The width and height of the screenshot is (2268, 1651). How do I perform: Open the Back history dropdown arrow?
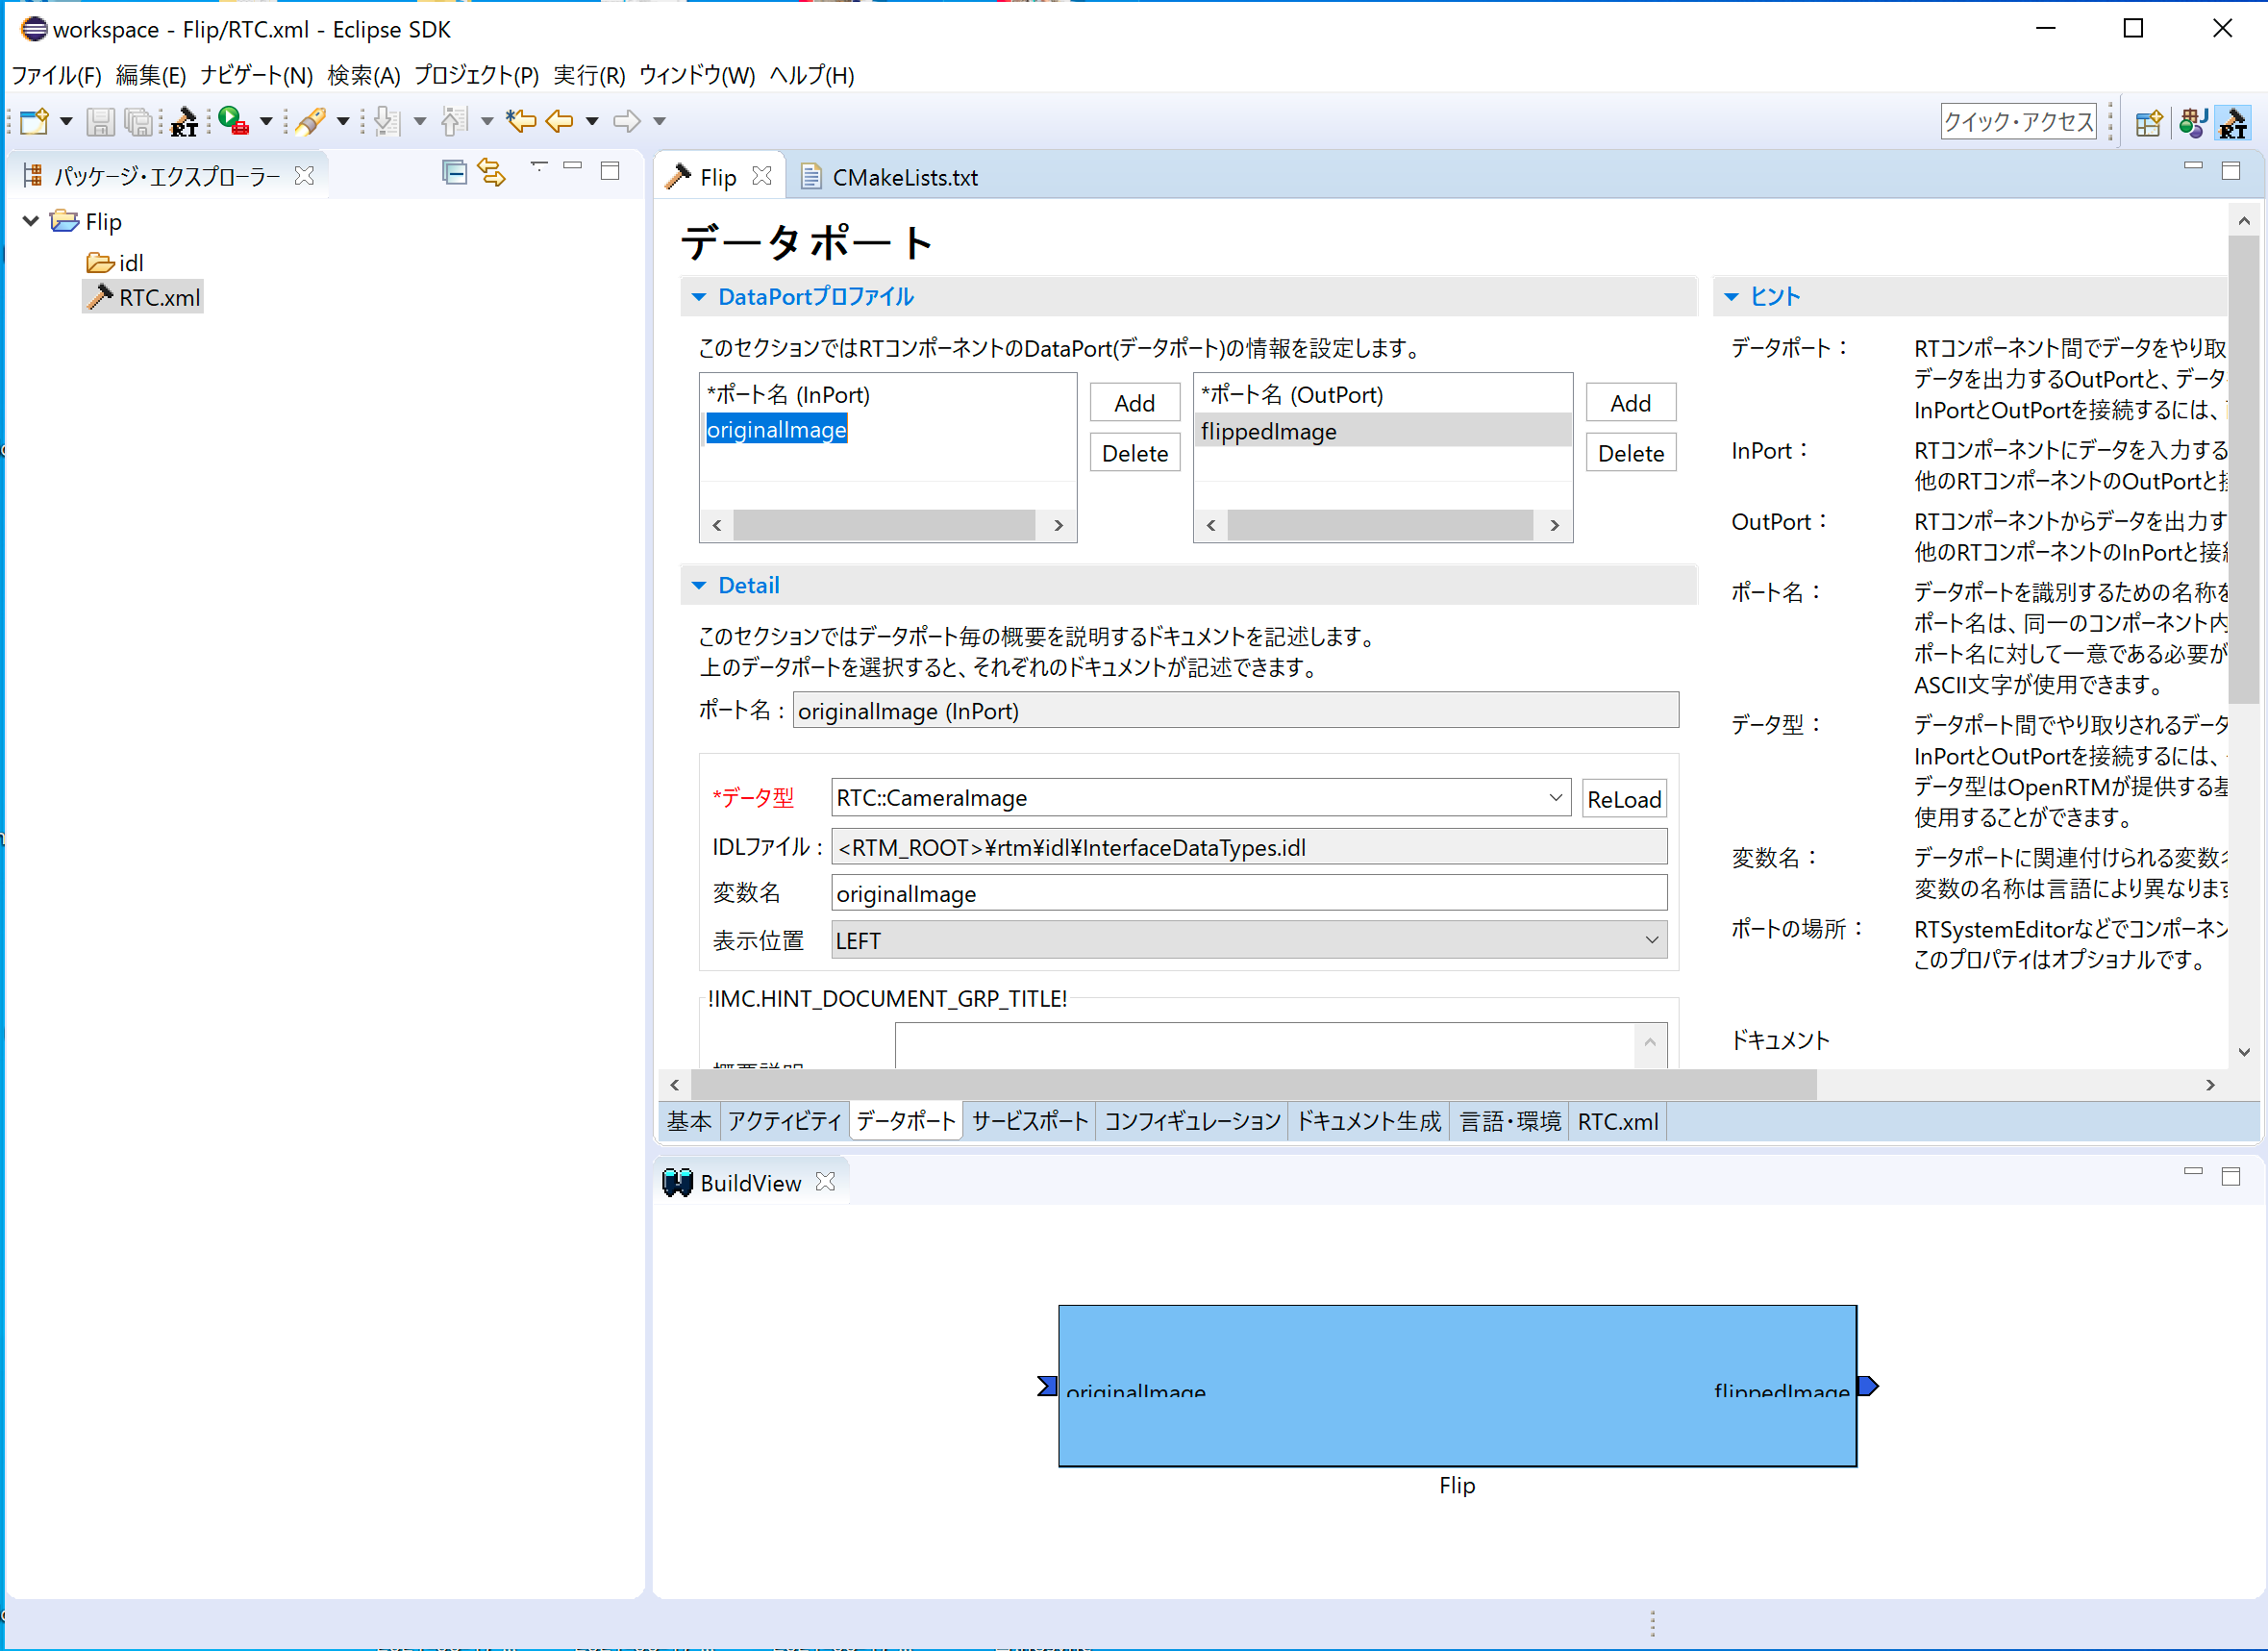(x=592, y=122)
